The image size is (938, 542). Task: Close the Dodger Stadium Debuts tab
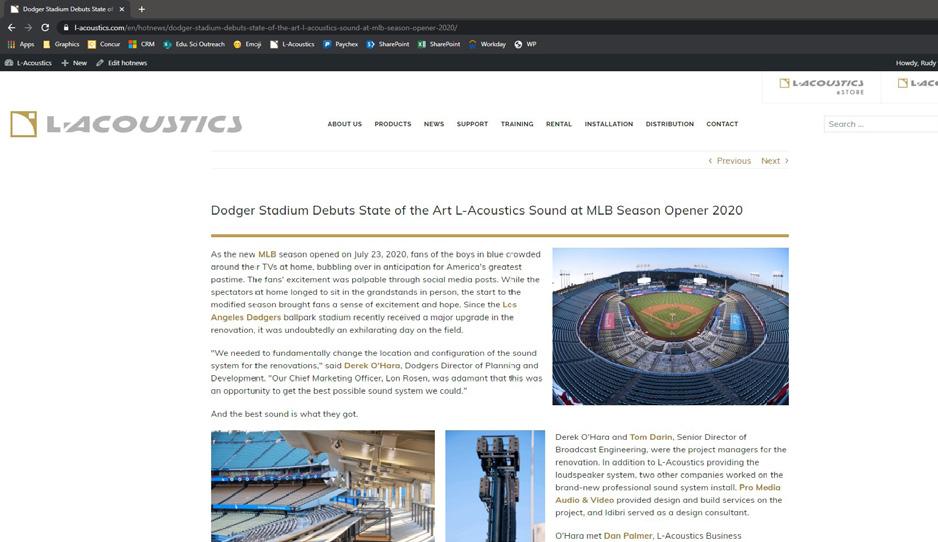(122, 9)
